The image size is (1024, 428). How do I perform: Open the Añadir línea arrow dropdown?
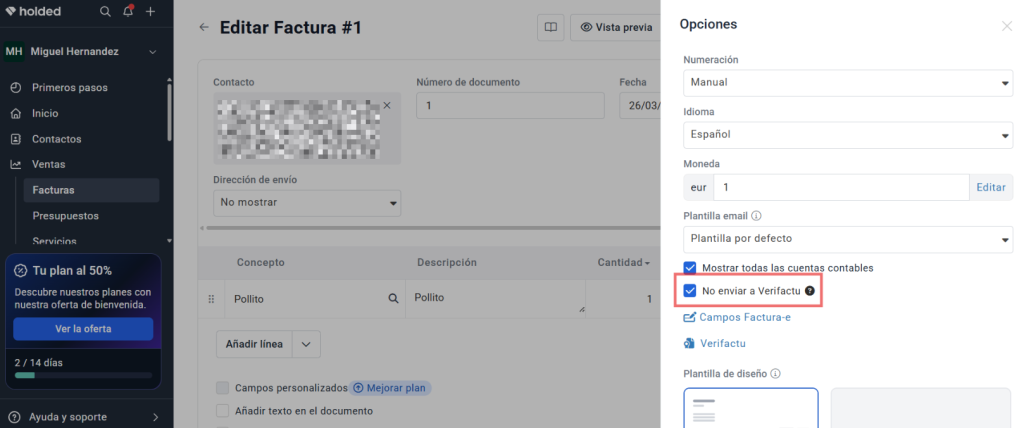[306, 344]
